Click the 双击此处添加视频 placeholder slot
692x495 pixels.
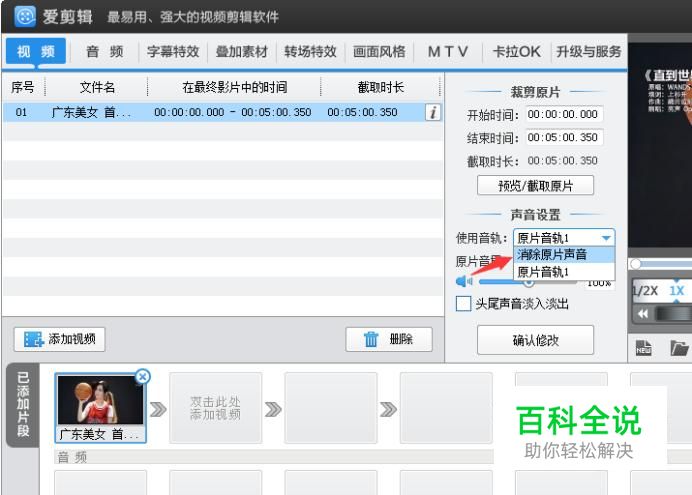[x=215, y=408]
